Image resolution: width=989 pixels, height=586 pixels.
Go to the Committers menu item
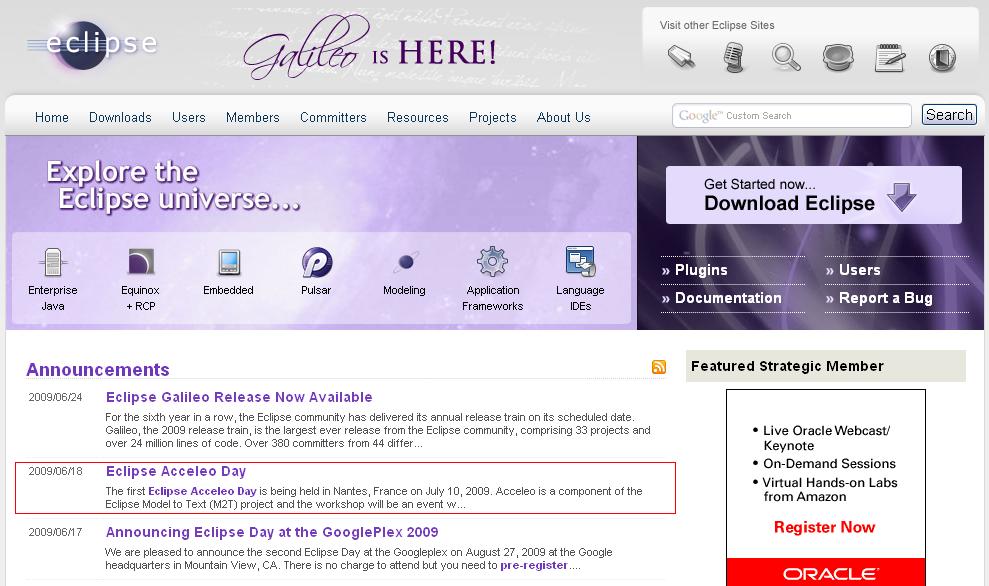(333, 117)
